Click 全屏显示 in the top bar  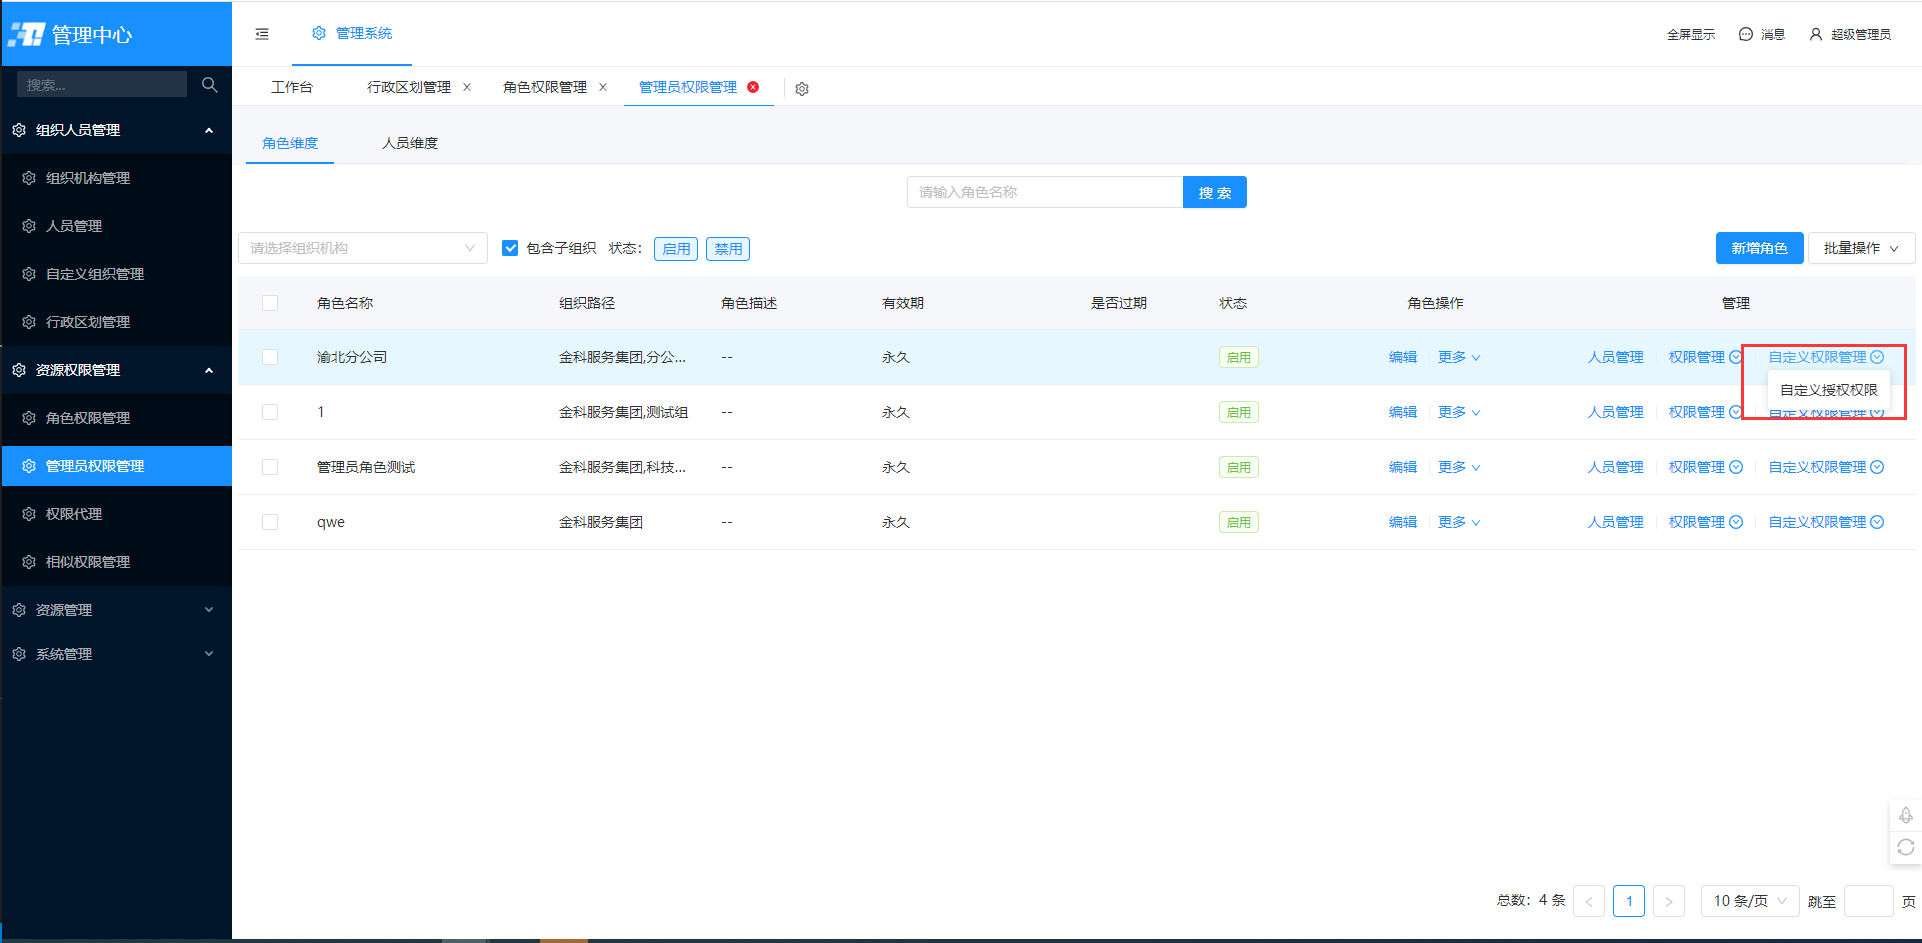pyautogui.click(x=1691, y=34)
